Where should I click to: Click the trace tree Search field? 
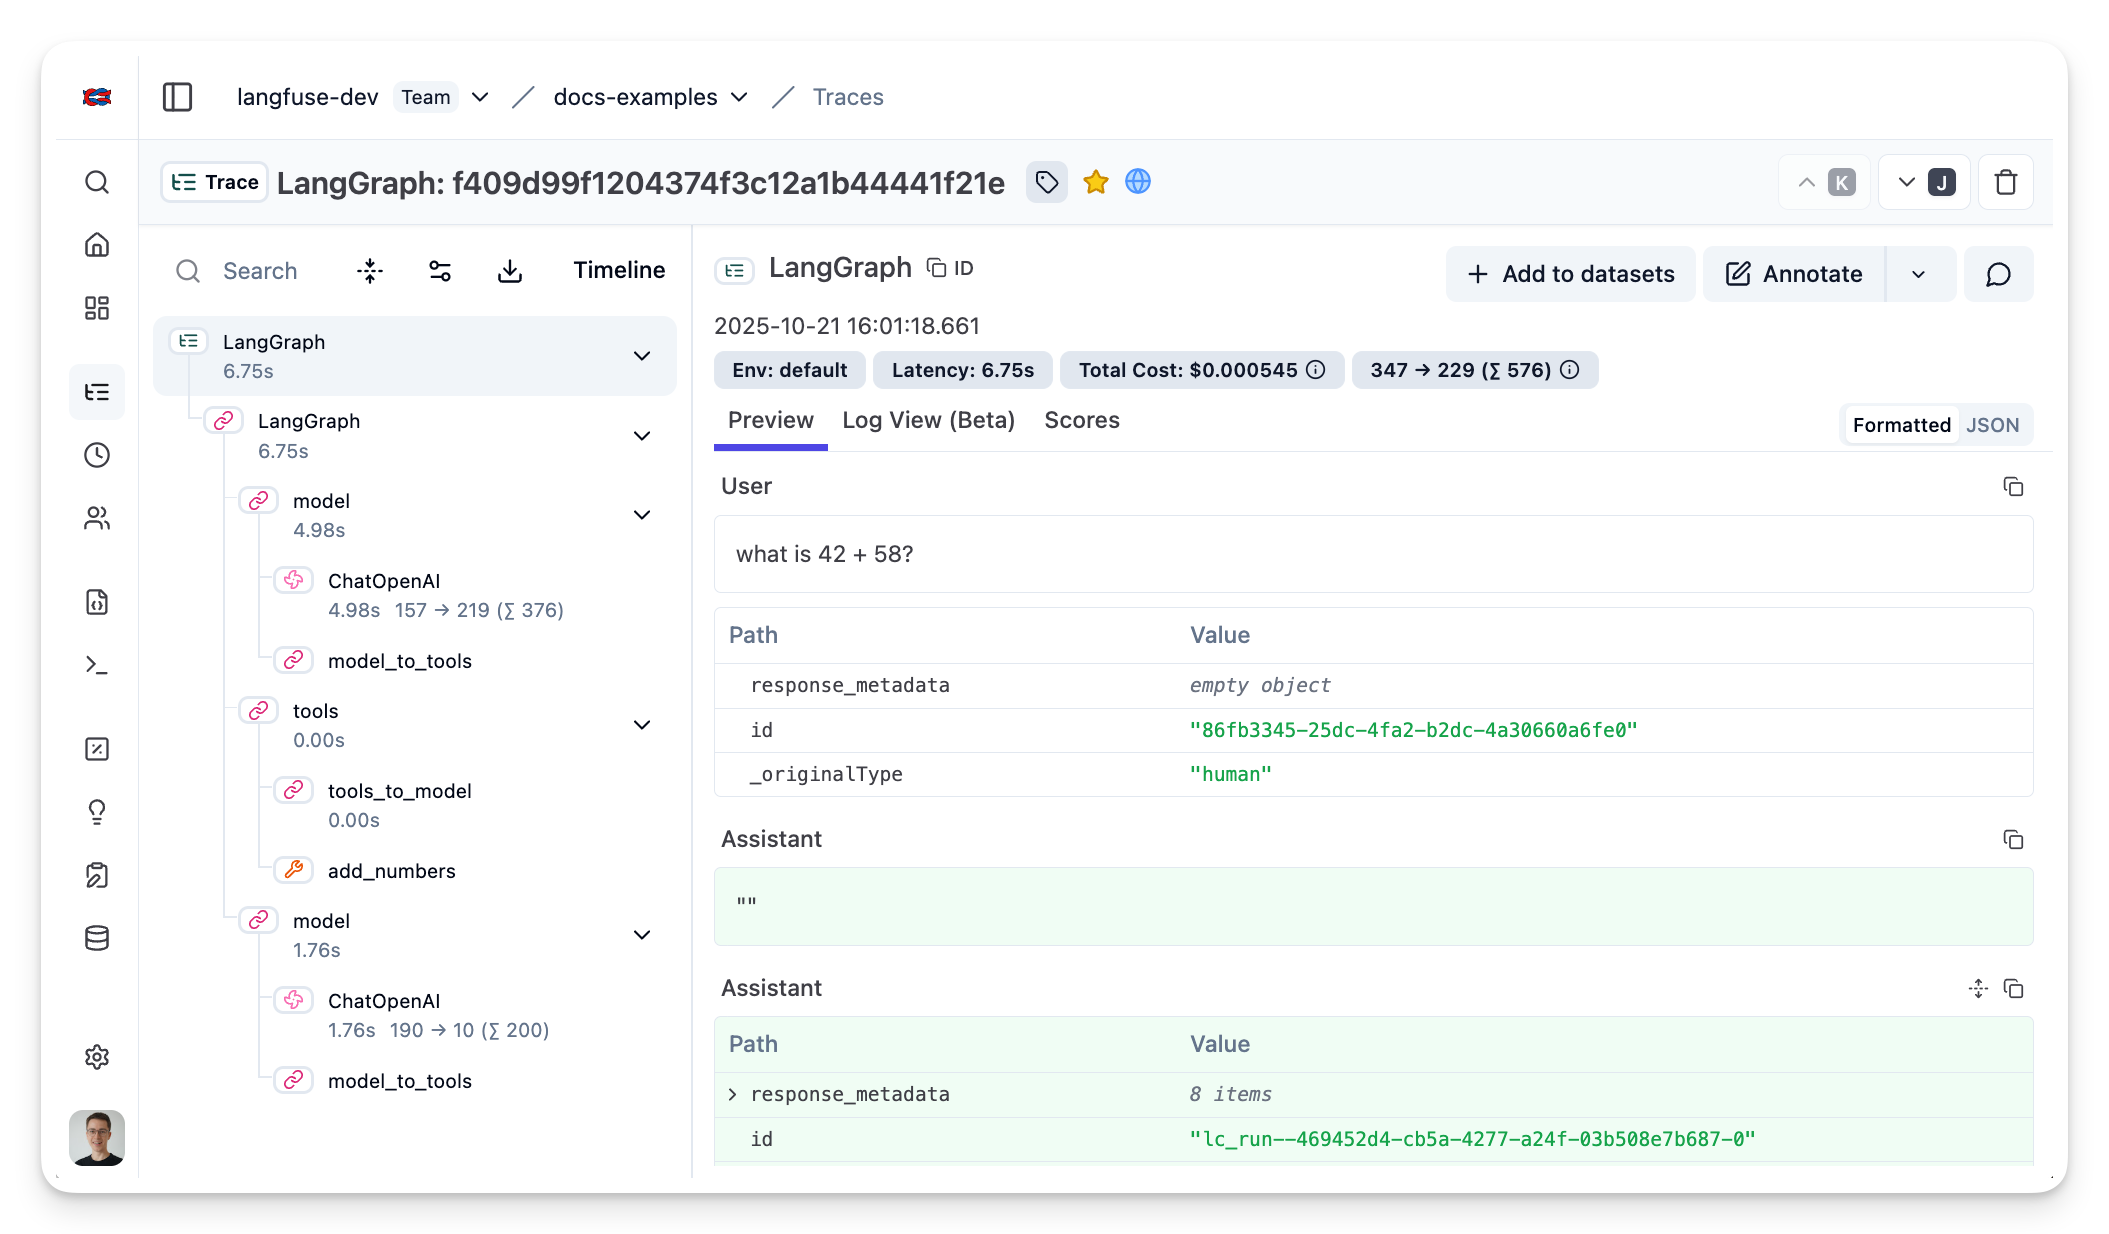pos(260,271)
